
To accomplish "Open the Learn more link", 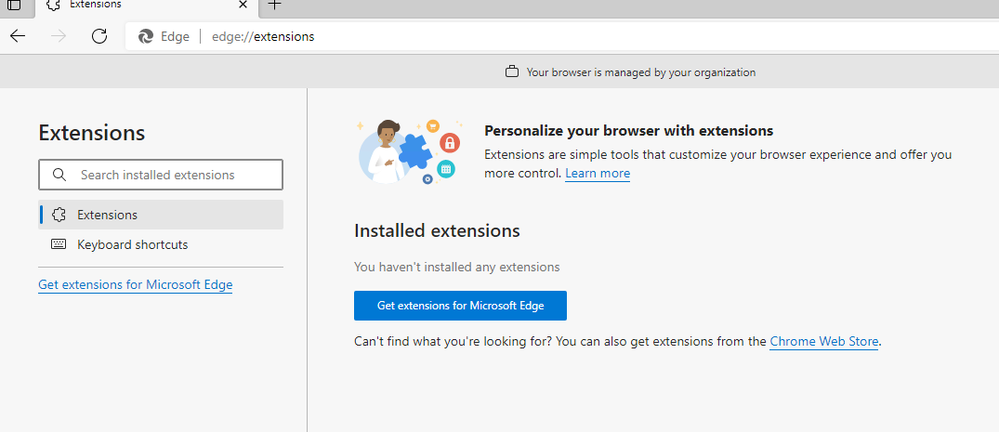I will [597, 173].
